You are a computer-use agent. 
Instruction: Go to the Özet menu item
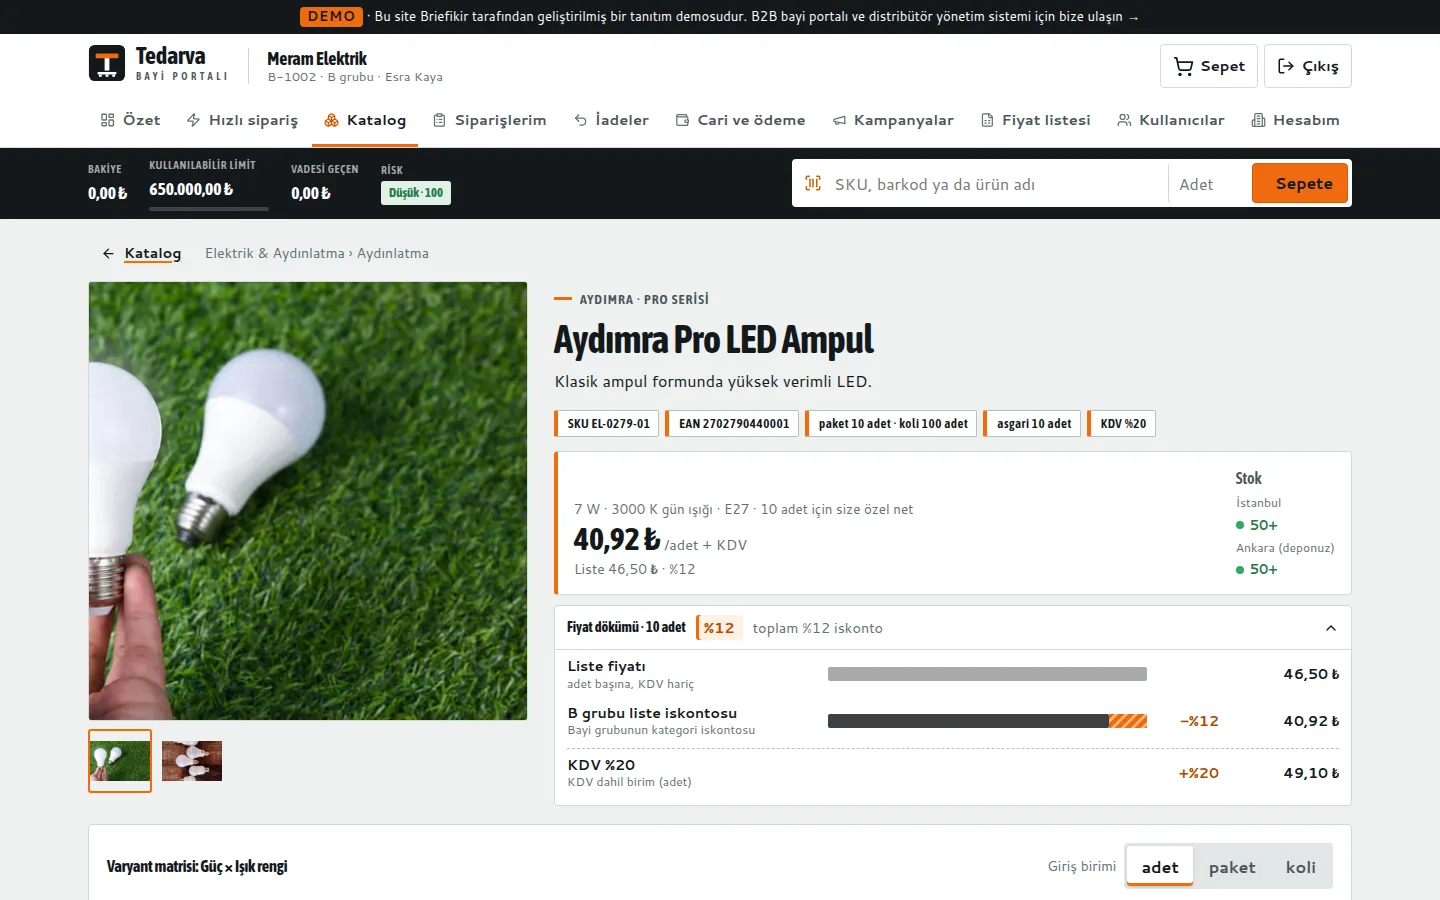click(x=130, y=120)
